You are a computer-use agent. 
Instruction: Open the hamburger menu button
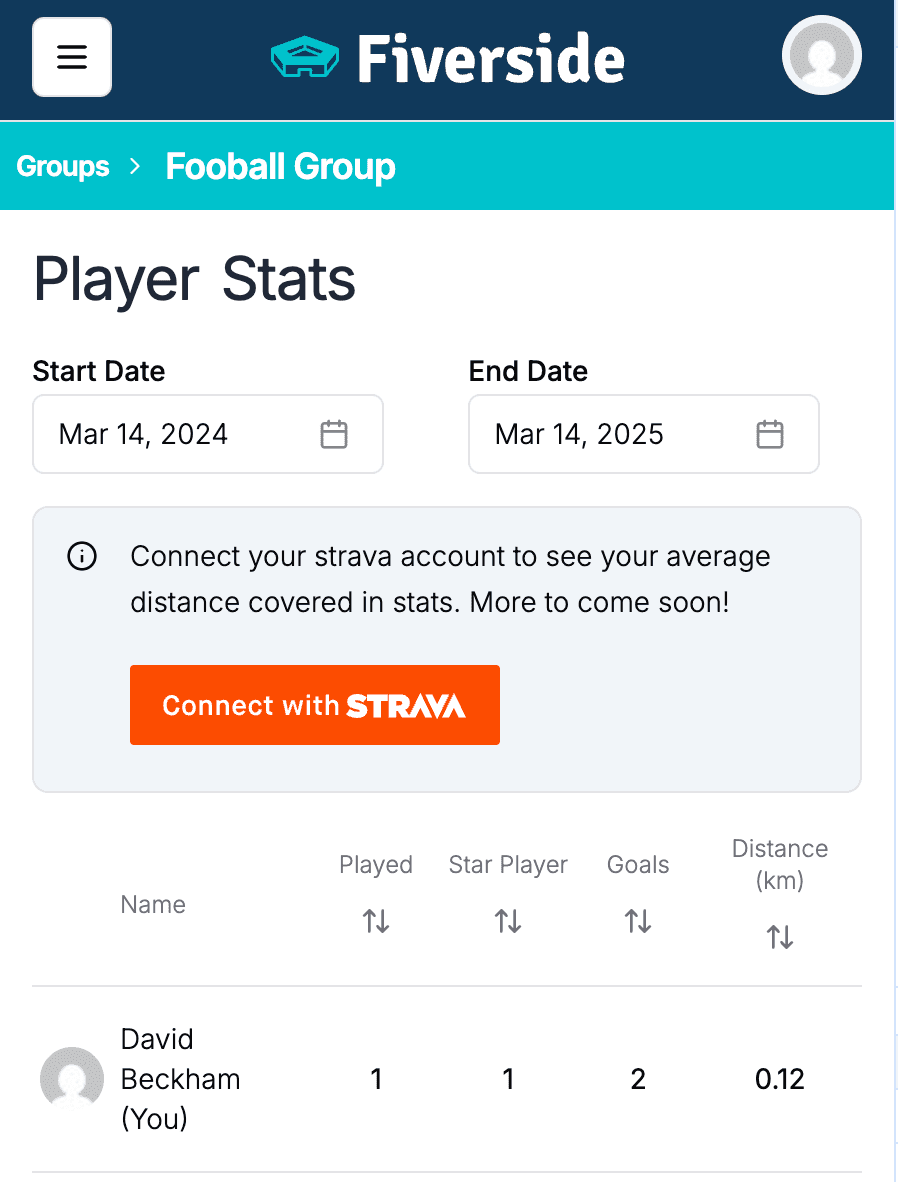(72, 57)
